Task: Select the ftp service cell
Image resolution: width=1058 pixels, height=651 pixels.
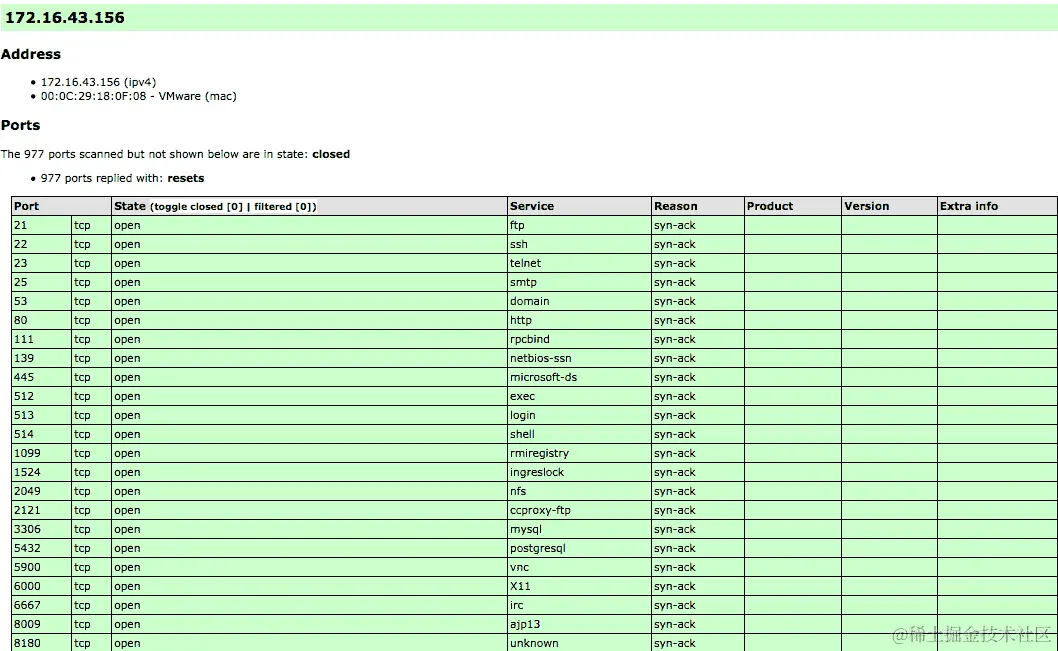Action: [578, 225]
